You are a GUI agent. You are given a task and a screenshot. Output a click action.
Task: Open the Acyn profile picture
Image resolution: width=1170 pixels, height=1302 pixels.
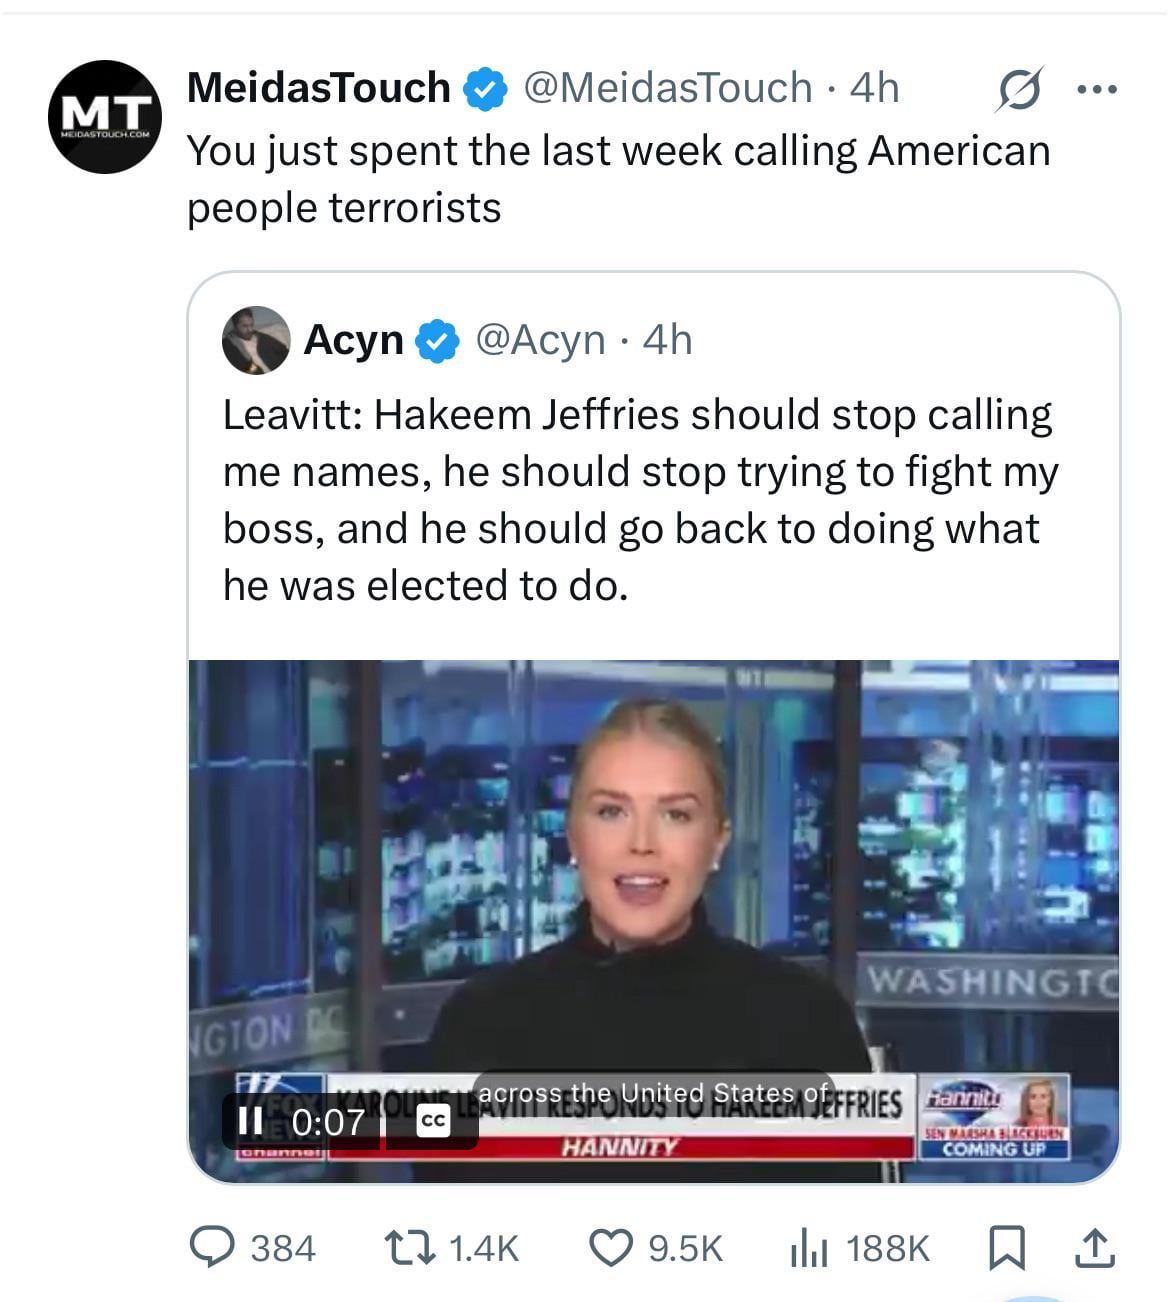coord(256,340)
